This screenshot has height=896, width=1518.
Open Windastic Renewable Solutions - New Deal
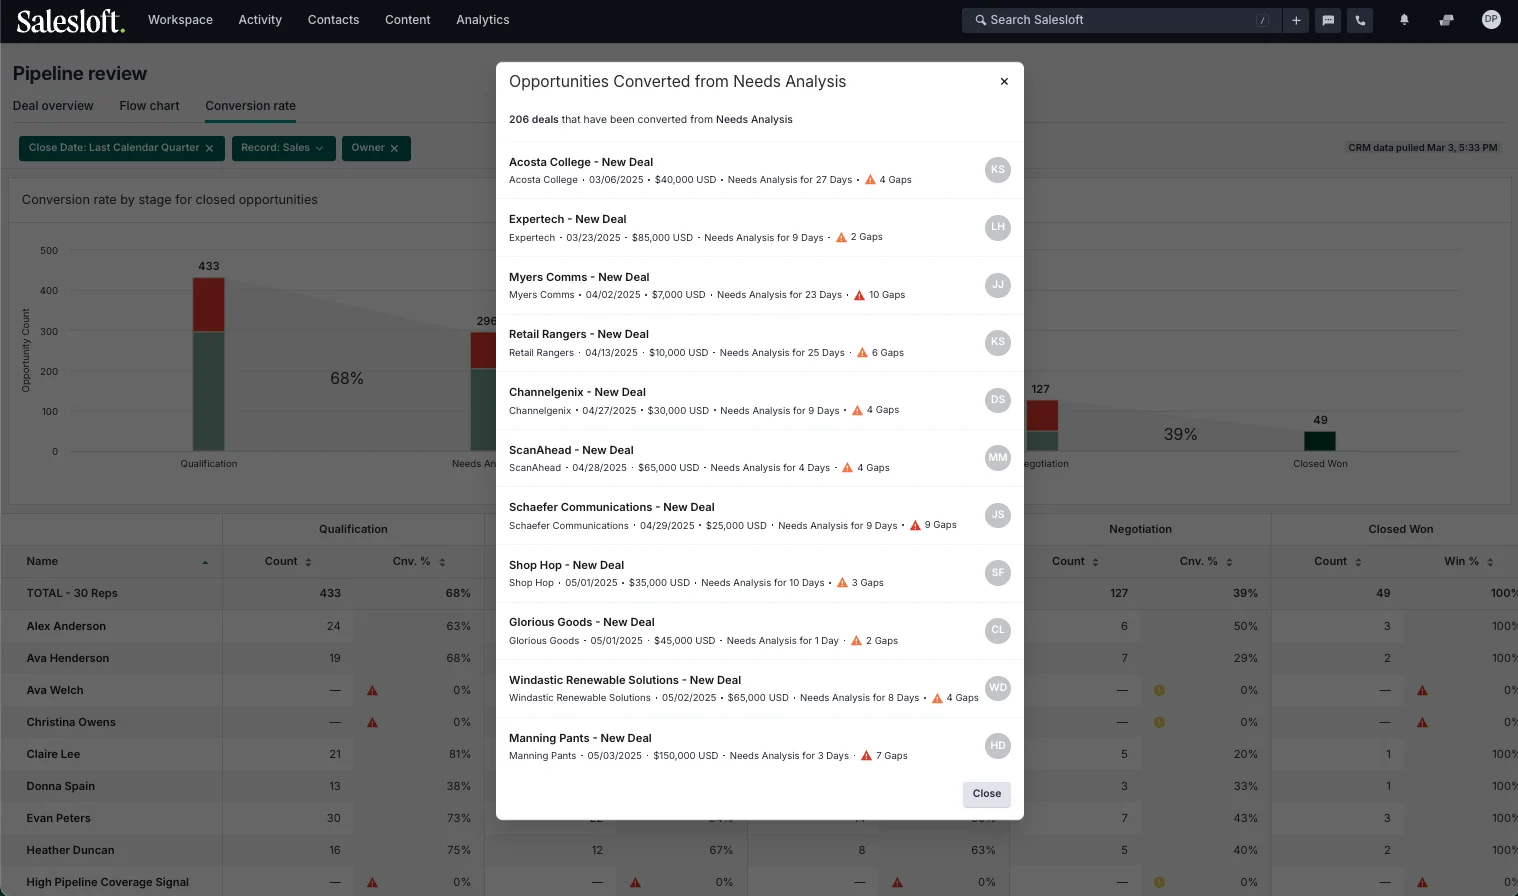[625, 680]
